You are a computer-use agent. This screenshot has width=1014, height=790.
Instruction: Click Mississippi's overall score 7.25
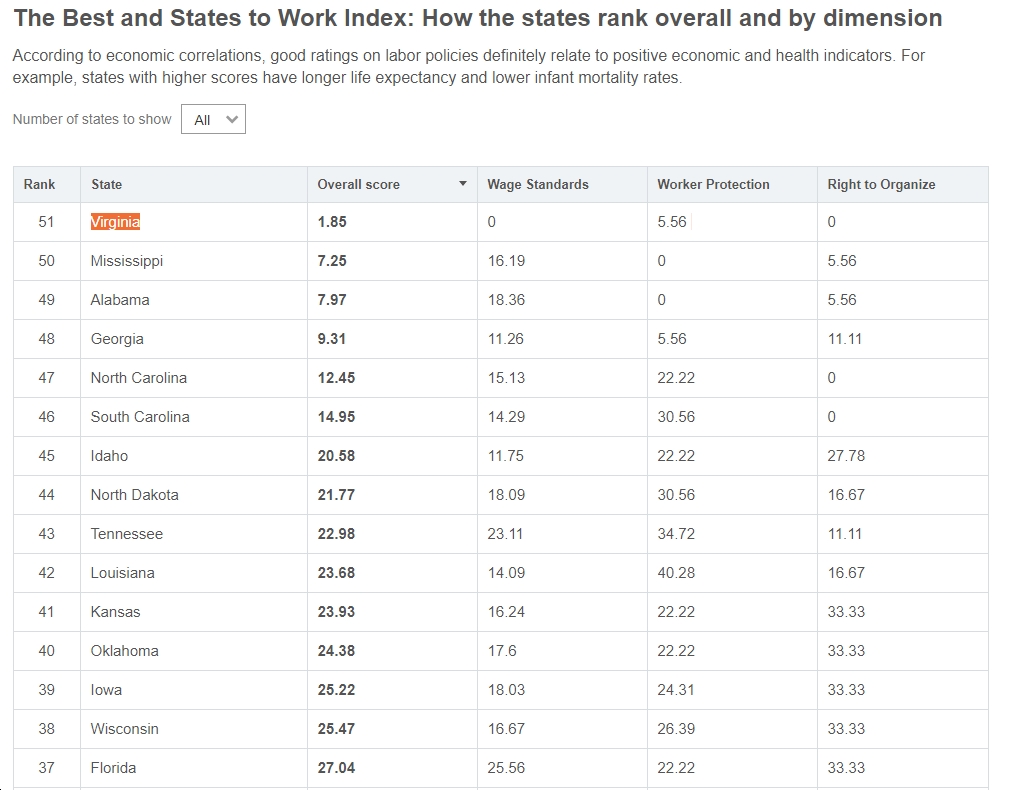click(332, 261)
